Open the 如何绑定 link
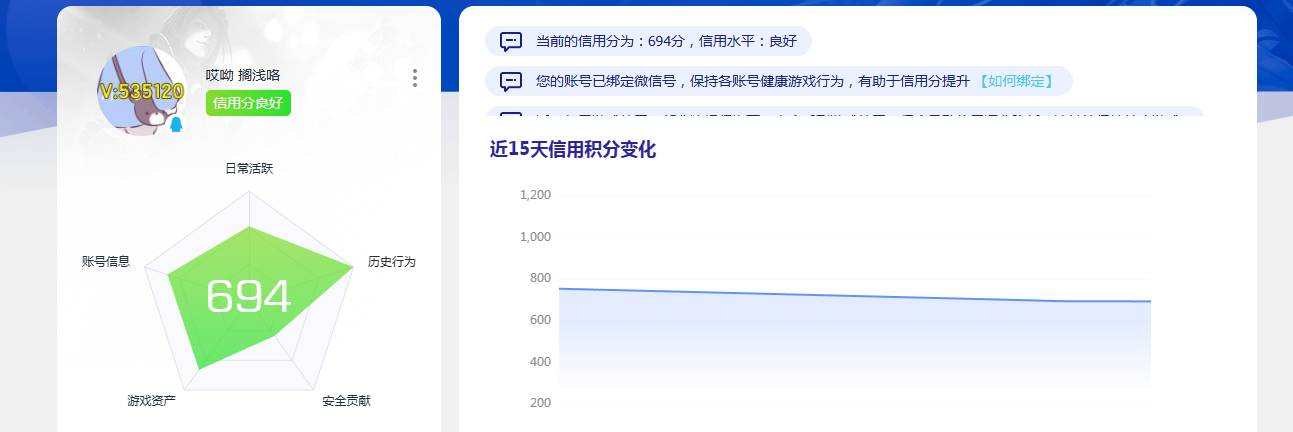Image resolution: width=1293 pixels, height=432 pixels. 1015,81
